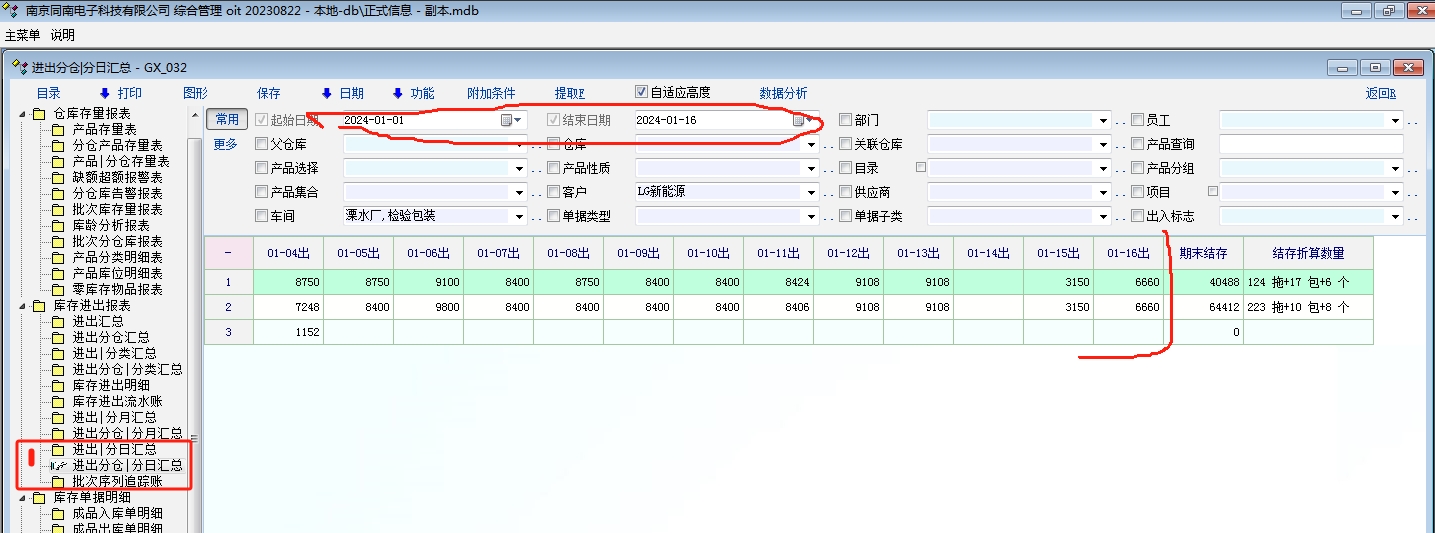Click into the 产品查询 text field
Image resolution: width=1435 pixels, height=533 pixels.
1310,144
